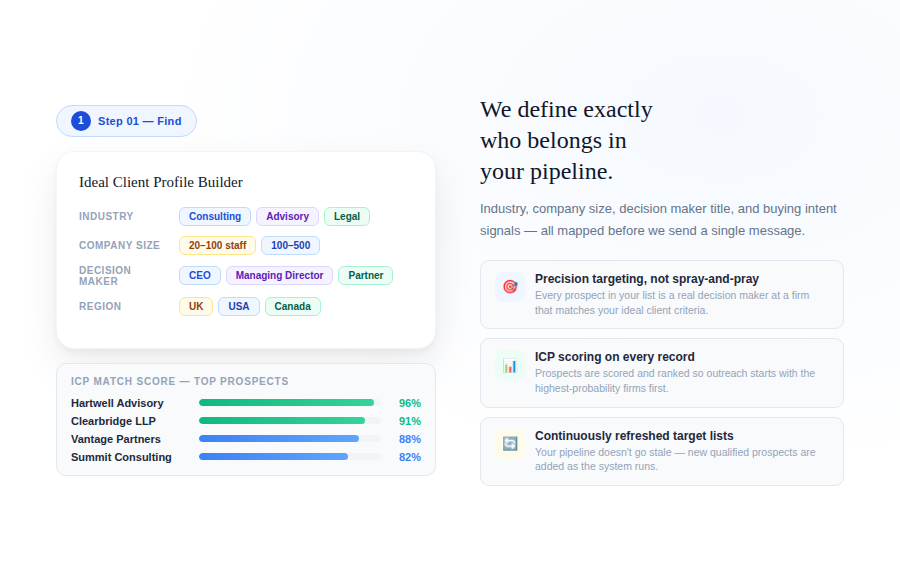900x580 pixels.
Task: Select the Partner decision maker tag
Action: pos(365,276)
